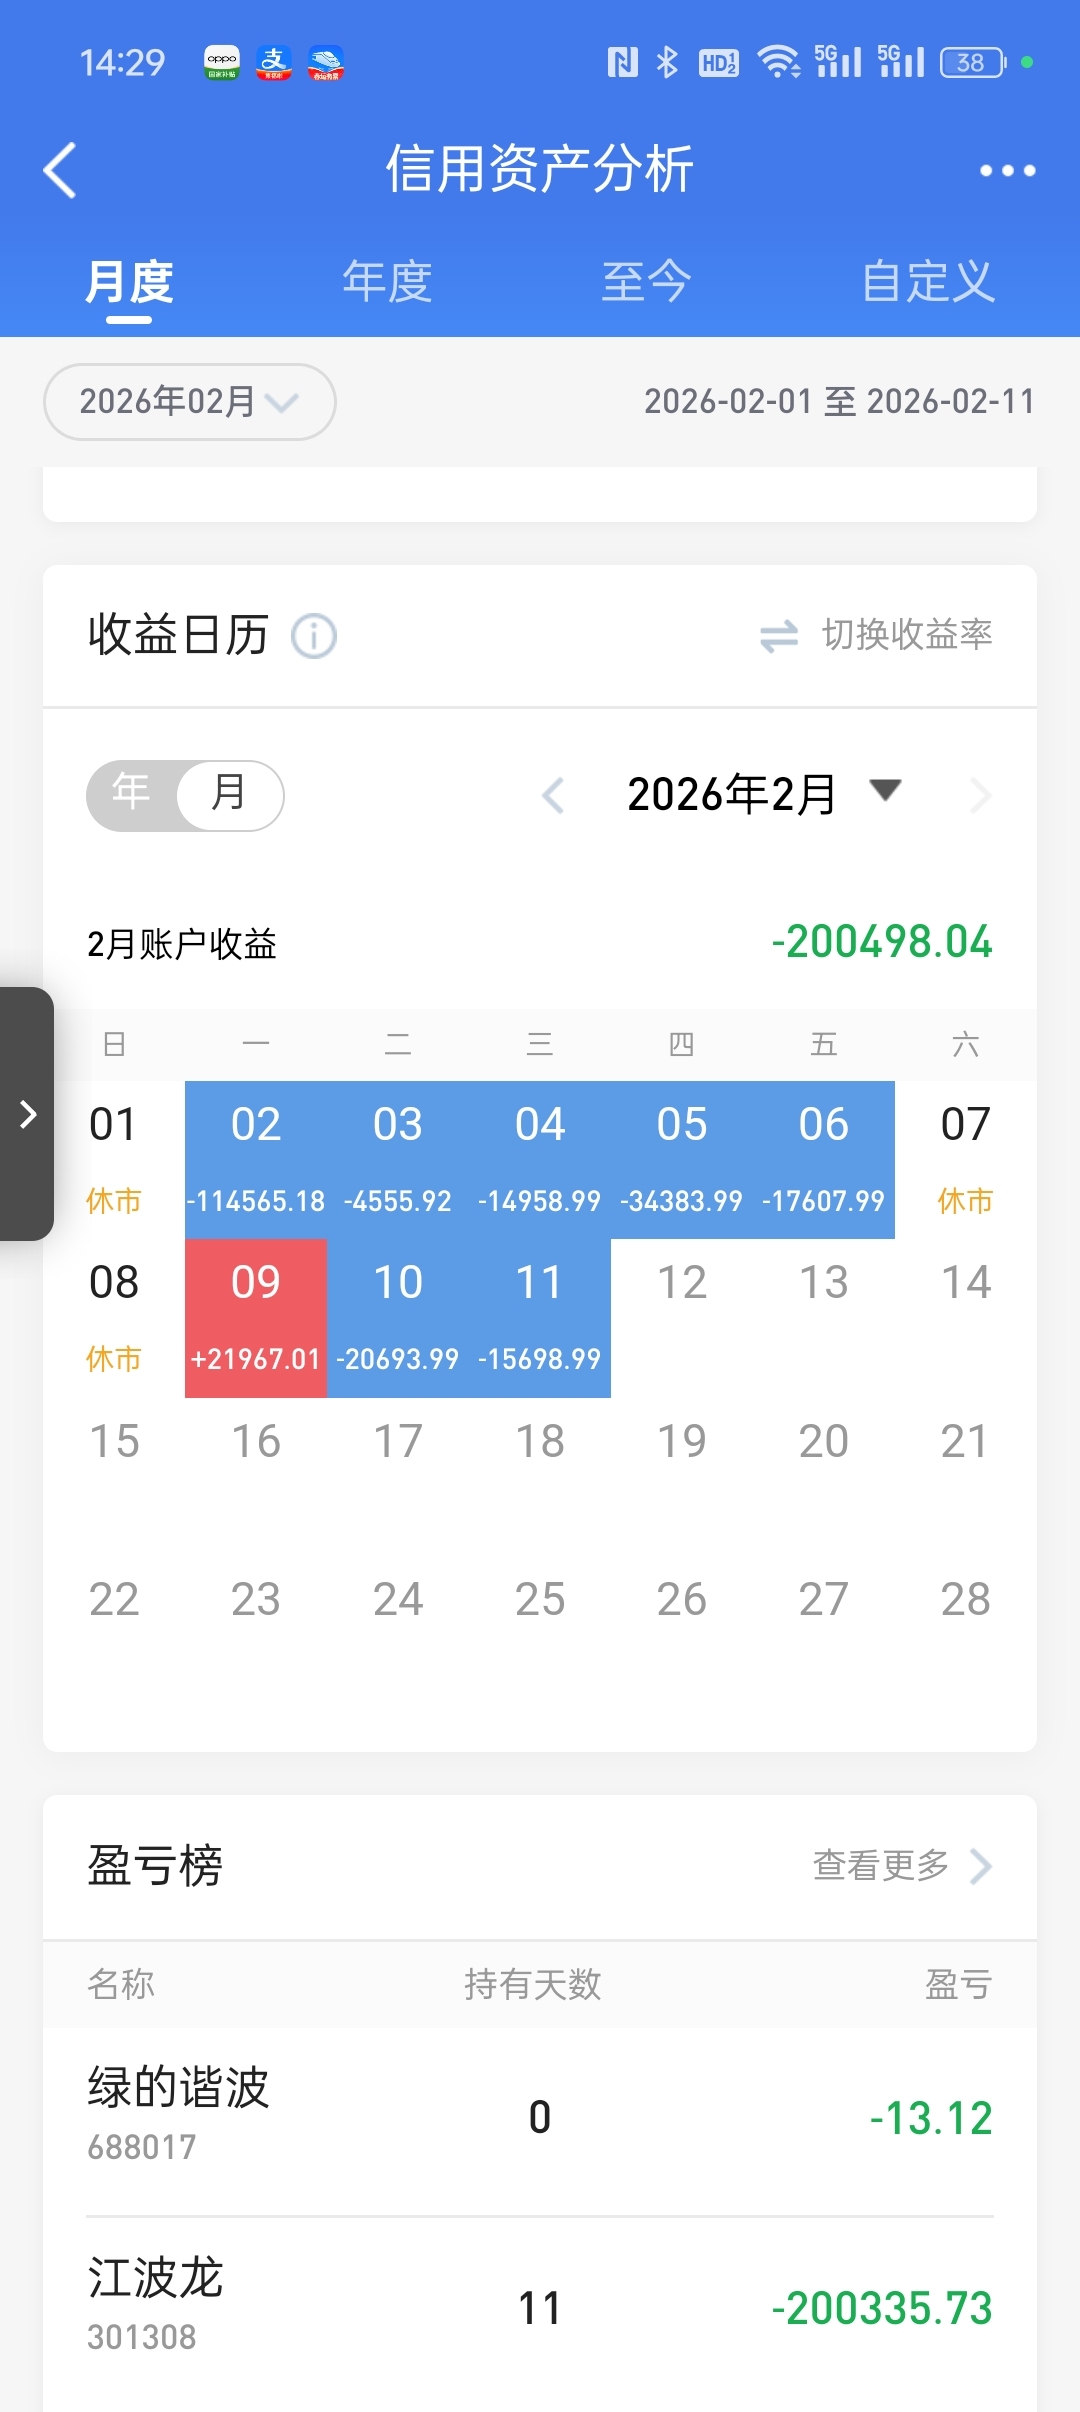Select calendar day 02 with -114565.18
1080x2412 pixels.
pyautogui.click(x=256, y=1160)
